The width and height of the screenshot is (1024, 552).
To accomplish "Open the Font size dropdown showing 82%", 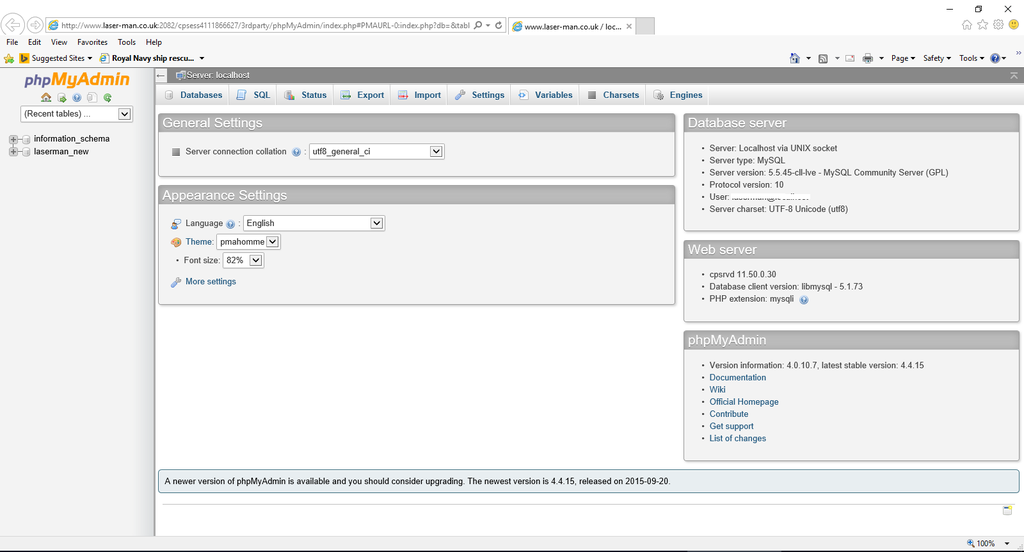I will pos(243,260).
